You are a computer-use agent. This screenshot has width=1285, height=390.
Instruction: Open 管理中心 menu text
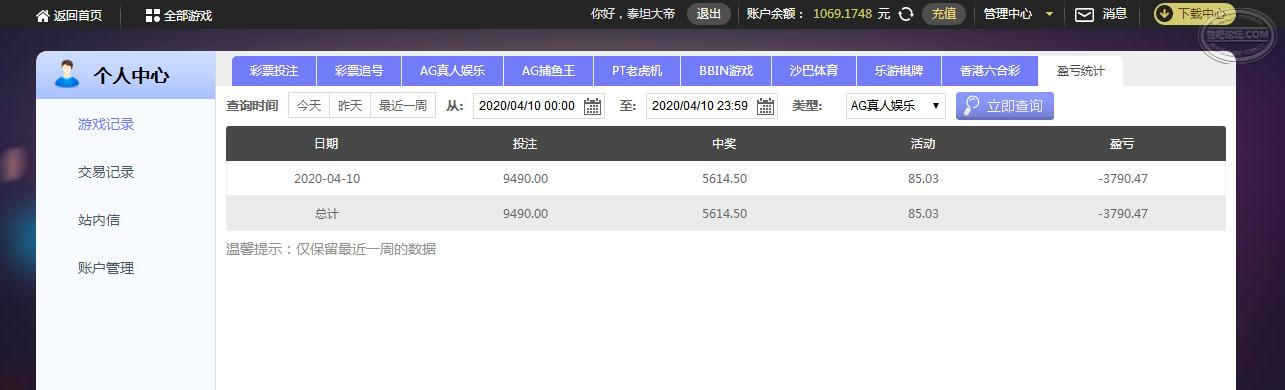pos(1008,14)
